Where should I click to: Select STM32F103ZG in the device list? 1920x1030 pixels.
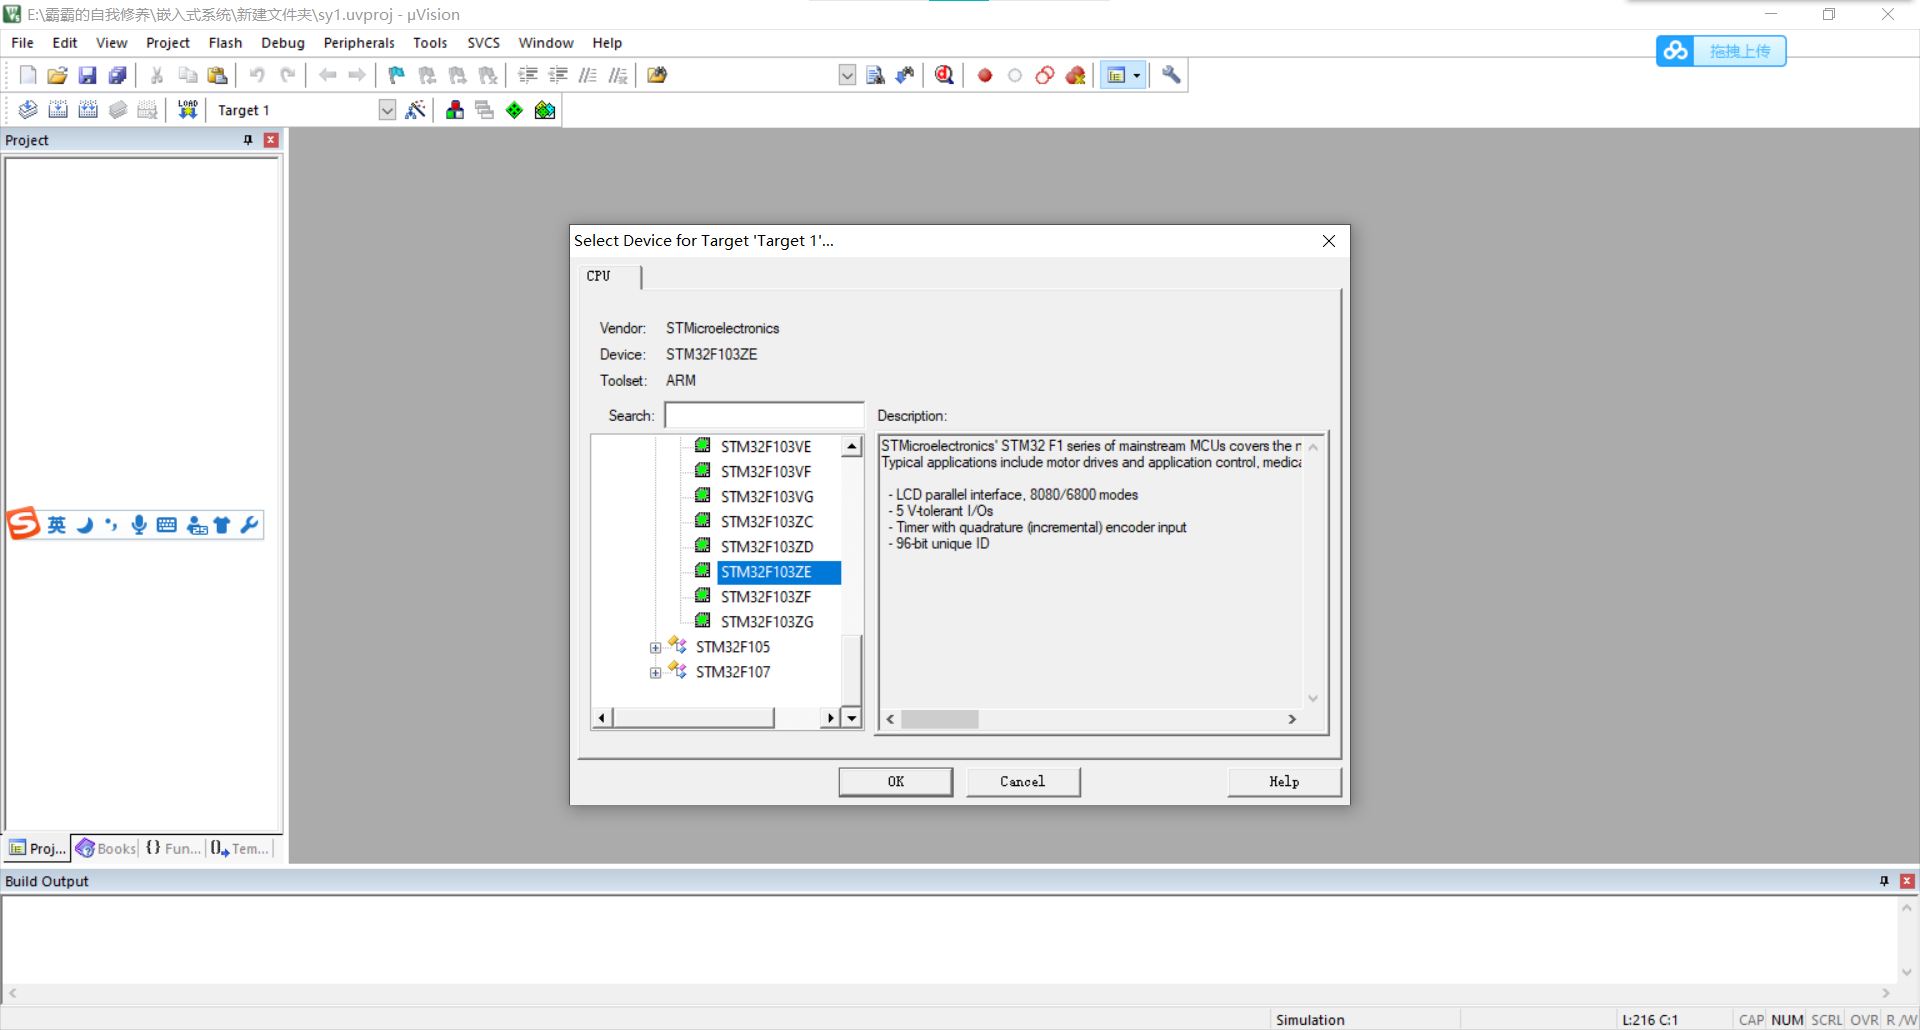pyautogui.click(x=767, y=622)
